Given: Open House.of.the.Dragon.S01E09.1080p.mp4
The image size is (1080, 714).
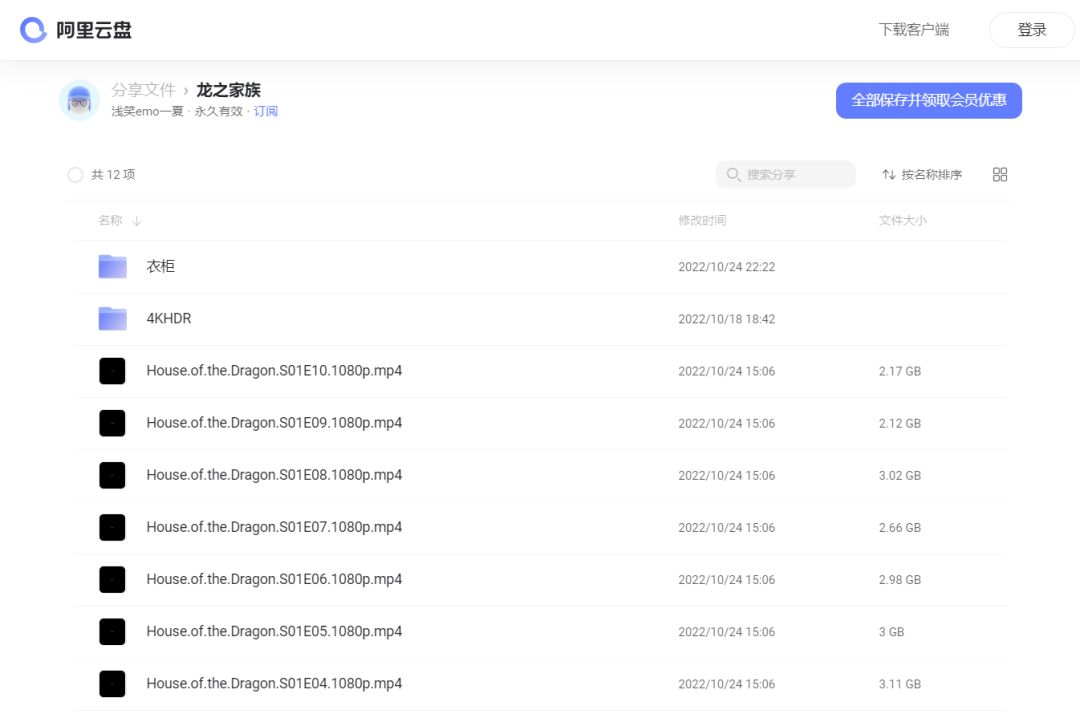Looking at the screenshot, I should [x=274, y=423].
